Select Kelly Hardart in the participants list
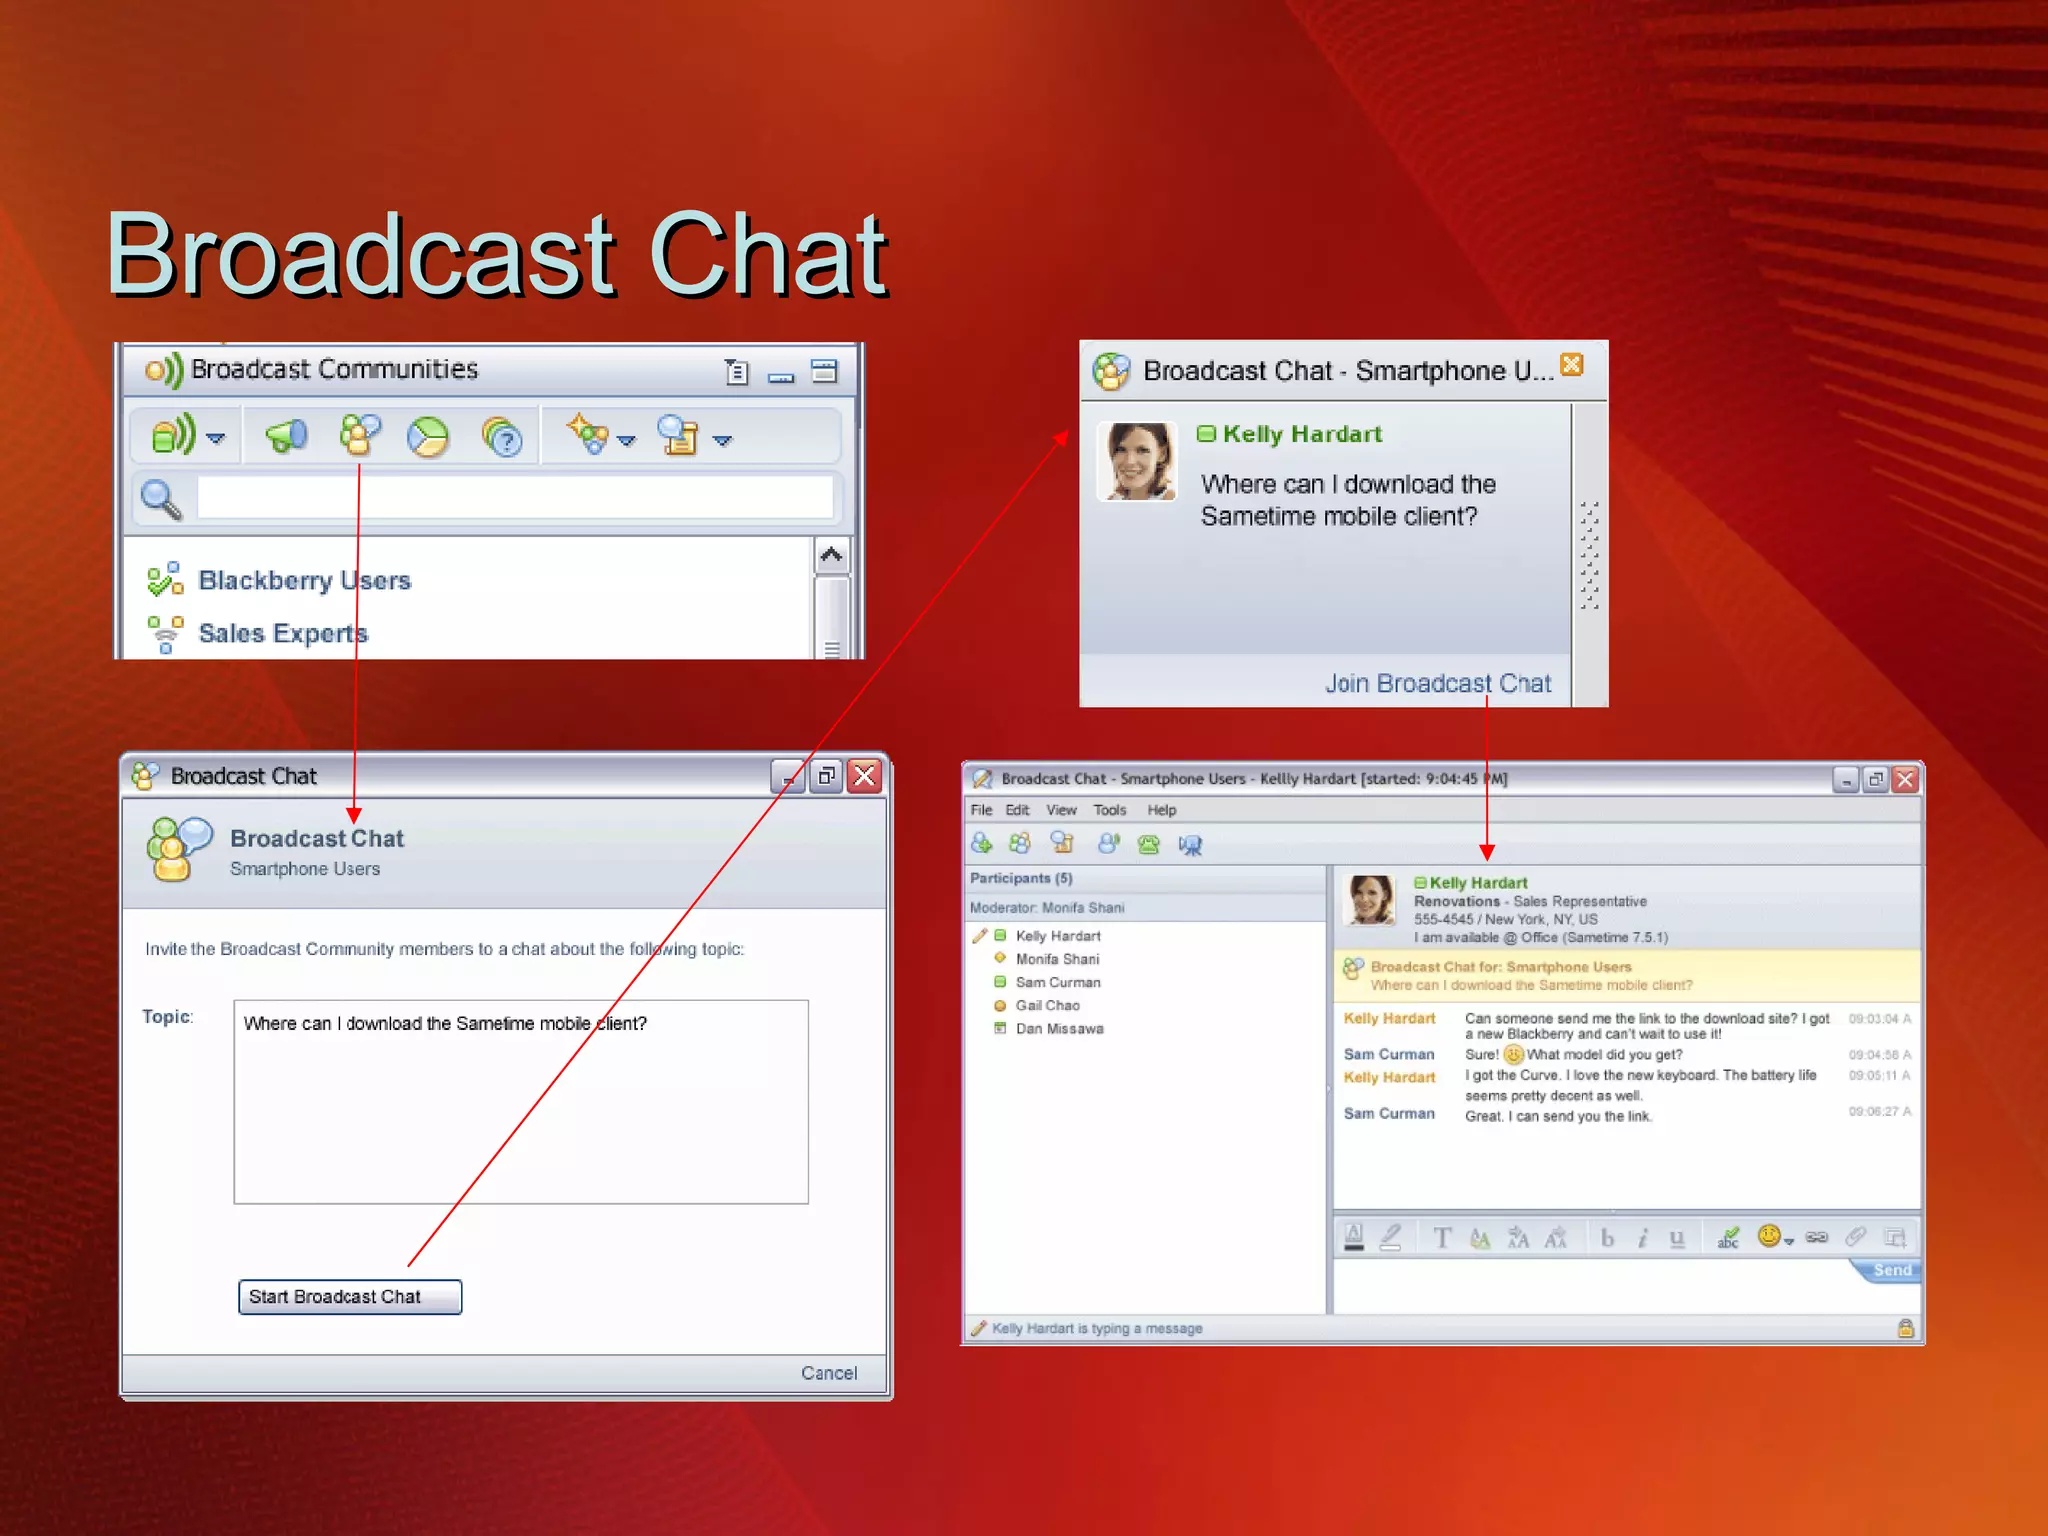Viewport: 2048px width, 1536px height. pos(1058,936)
